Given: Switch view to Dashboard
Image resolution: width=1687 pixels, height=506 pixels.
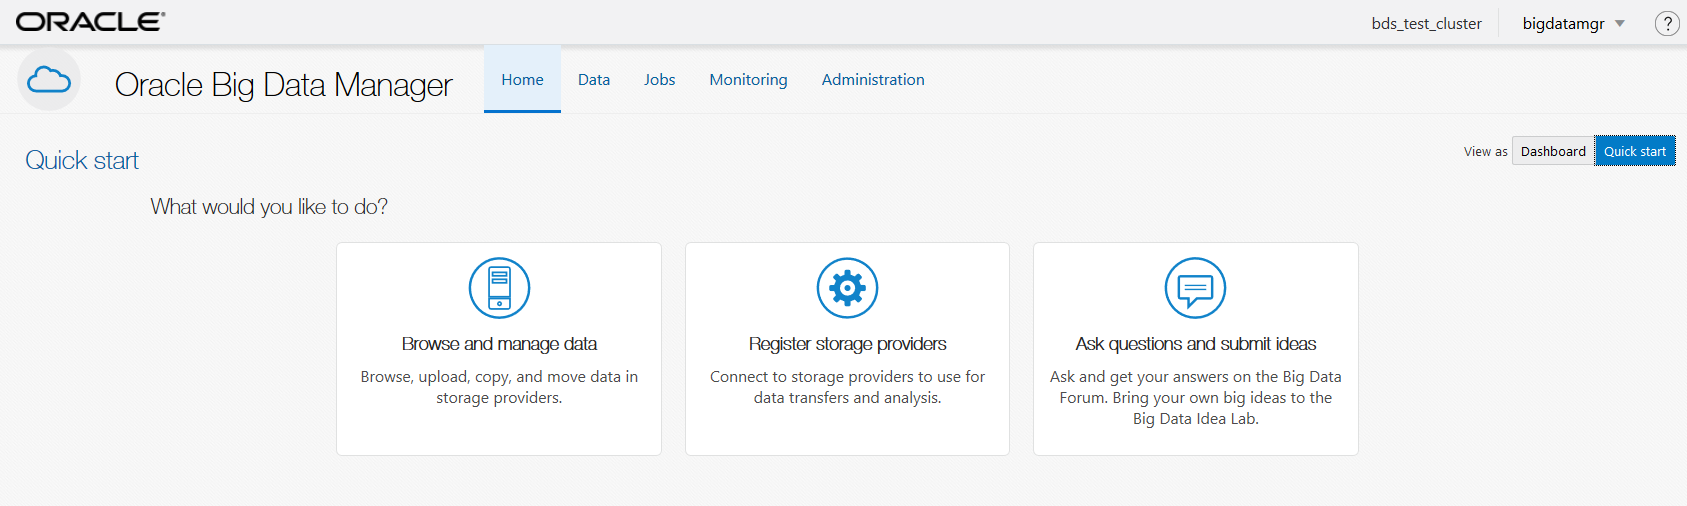Looking at the screenshot, I should (1553, 151).
